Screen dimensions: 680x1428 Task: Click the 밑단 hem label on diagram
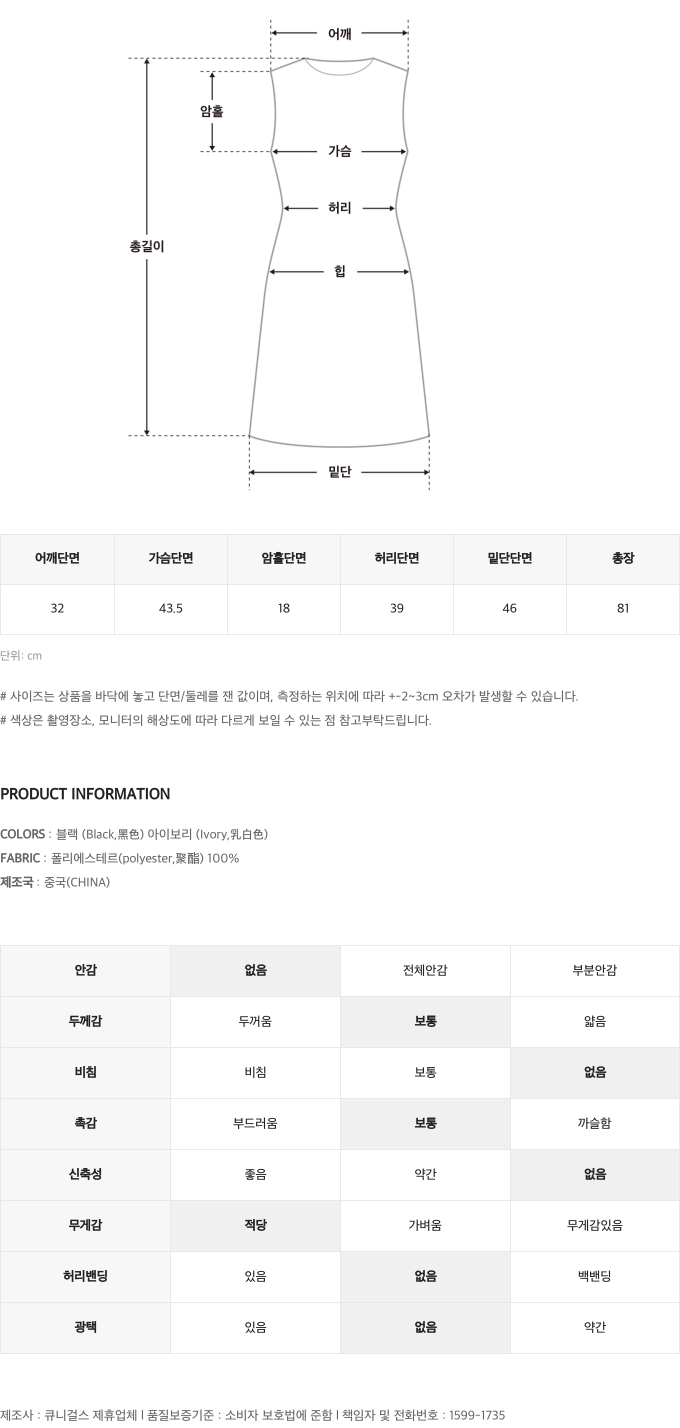point(340,473)
